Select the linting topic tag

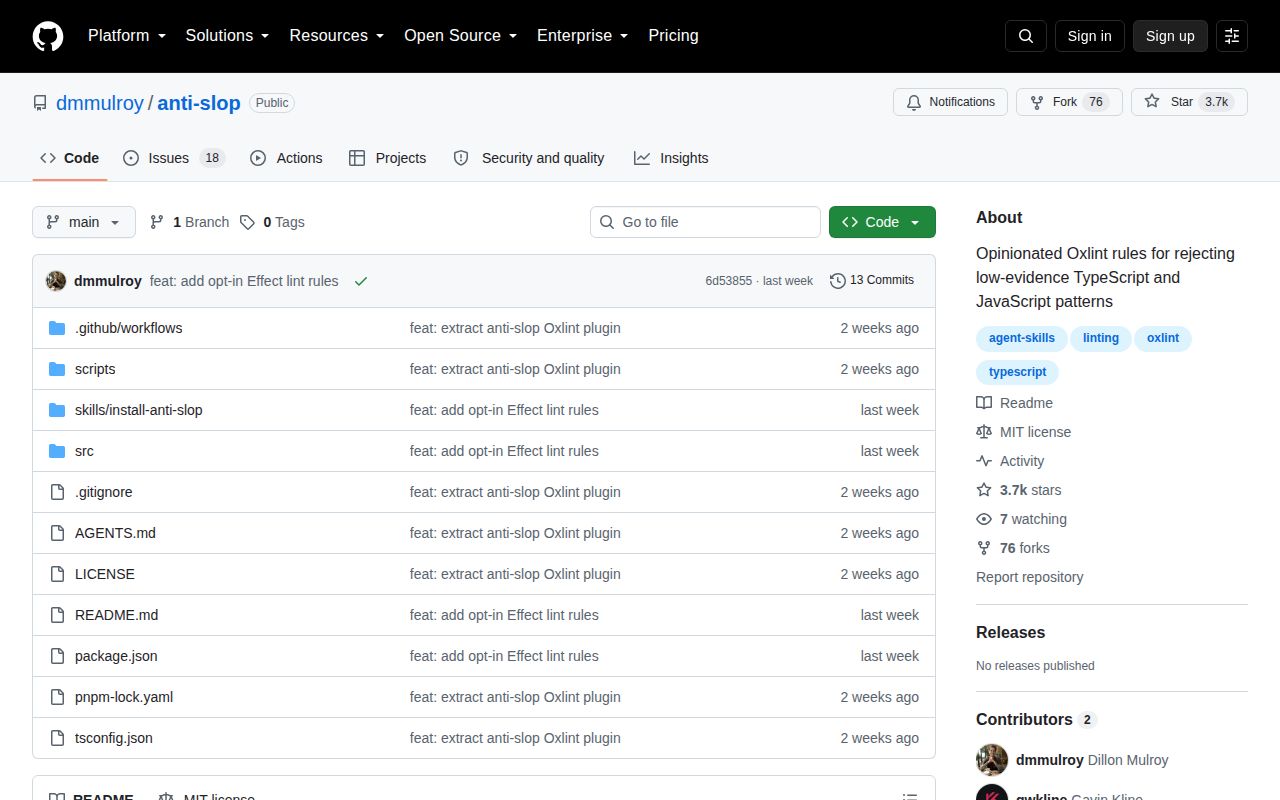(1101, 338)
